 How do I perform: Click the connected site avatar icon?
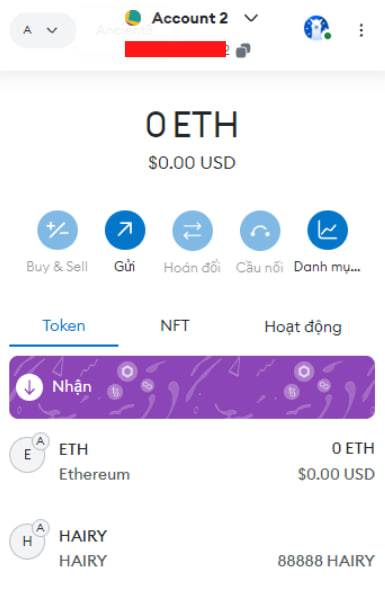pos(316,28)
